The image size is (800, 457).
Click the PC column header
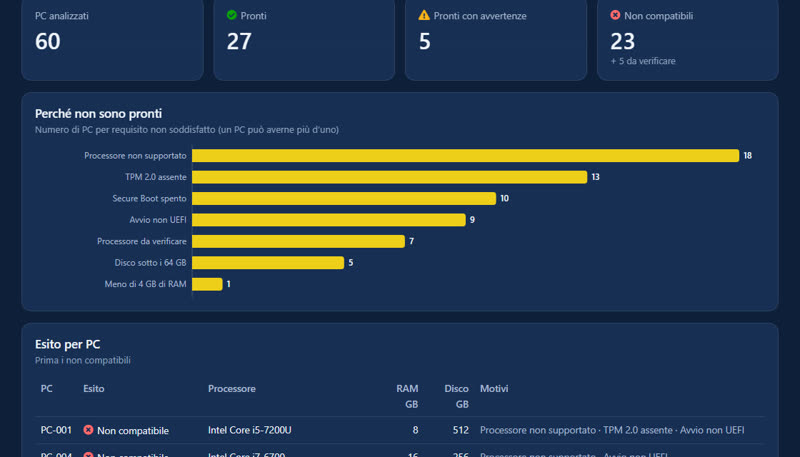(46, 389)
